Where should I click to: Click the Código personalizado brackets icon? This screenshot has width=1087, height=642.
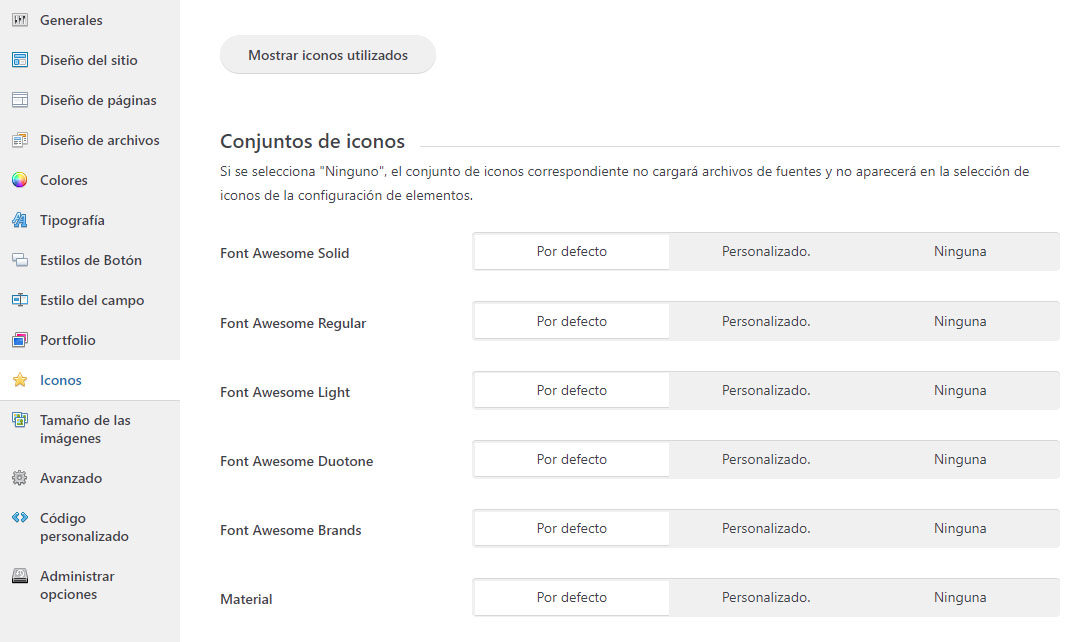20,517
